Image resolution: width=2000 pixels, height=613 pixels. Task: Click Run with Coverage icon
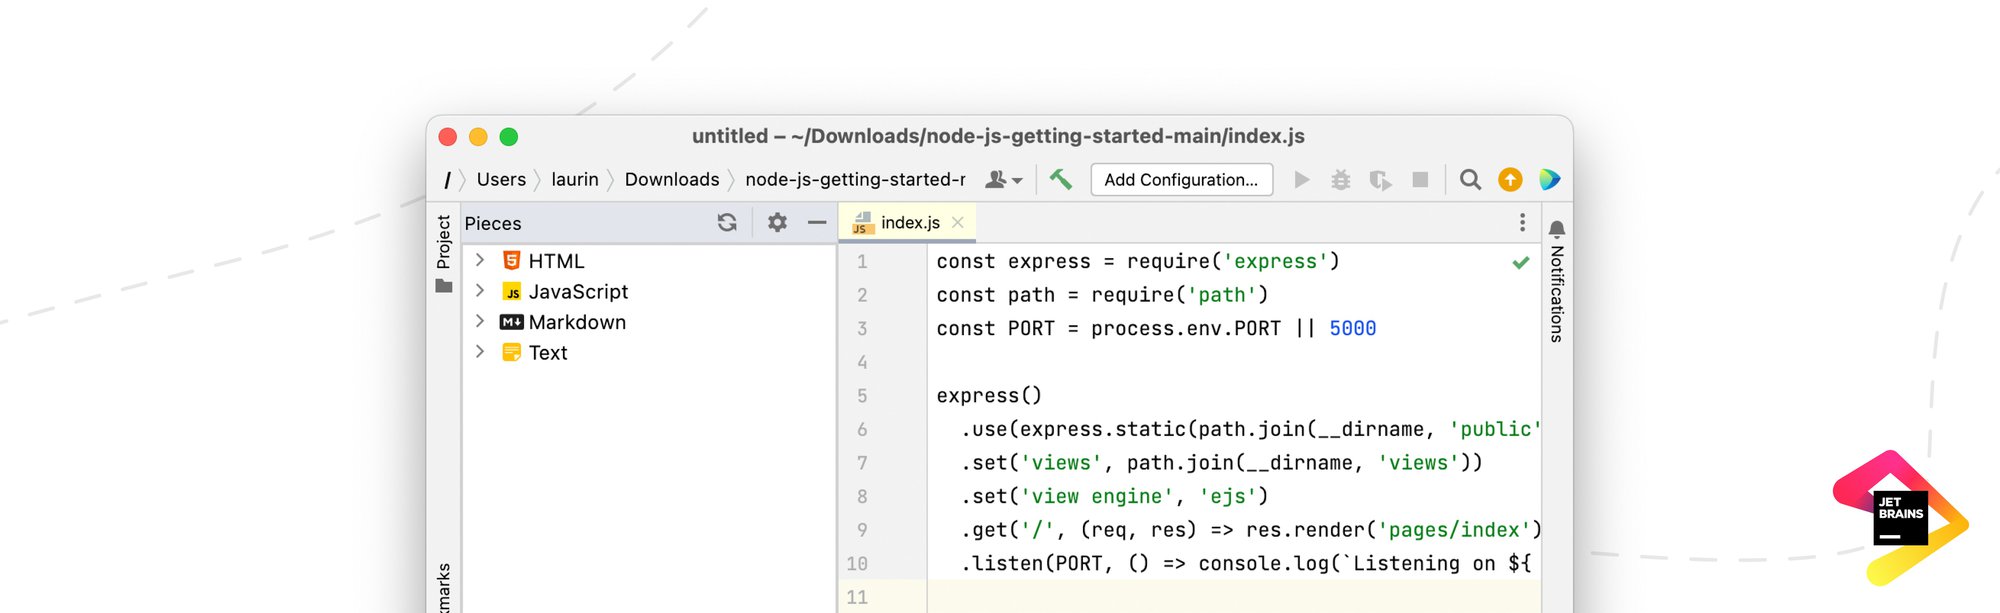(1380, 180)
